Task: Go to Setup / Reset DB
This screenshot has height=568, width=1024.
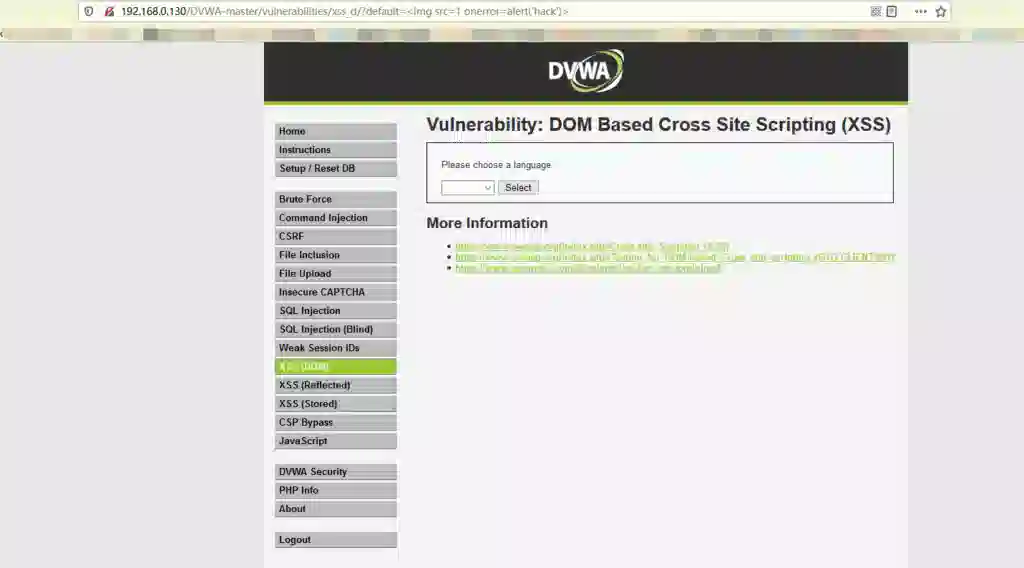Action: pyautogui.click(x=336, y=168)
